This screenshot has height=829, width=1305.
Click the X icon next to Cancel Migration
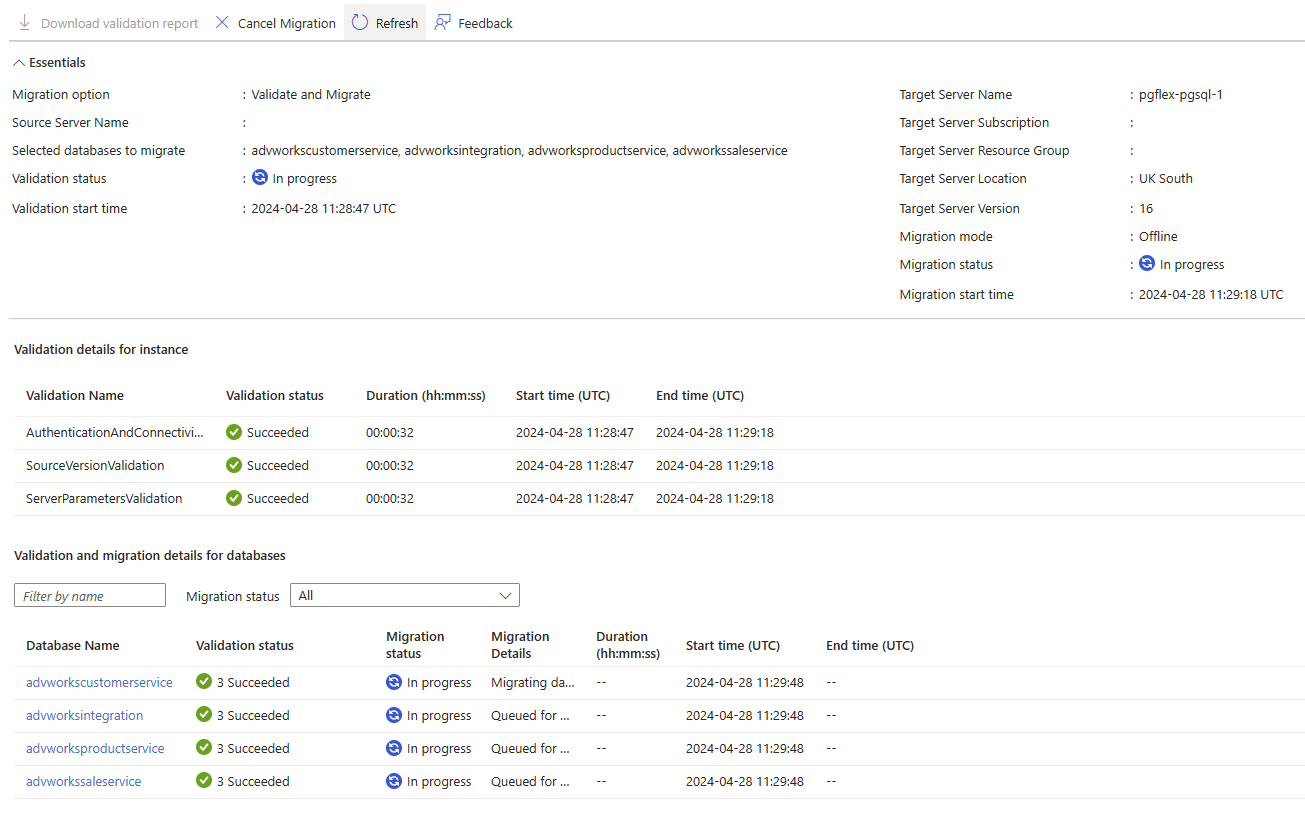(221, 22)
